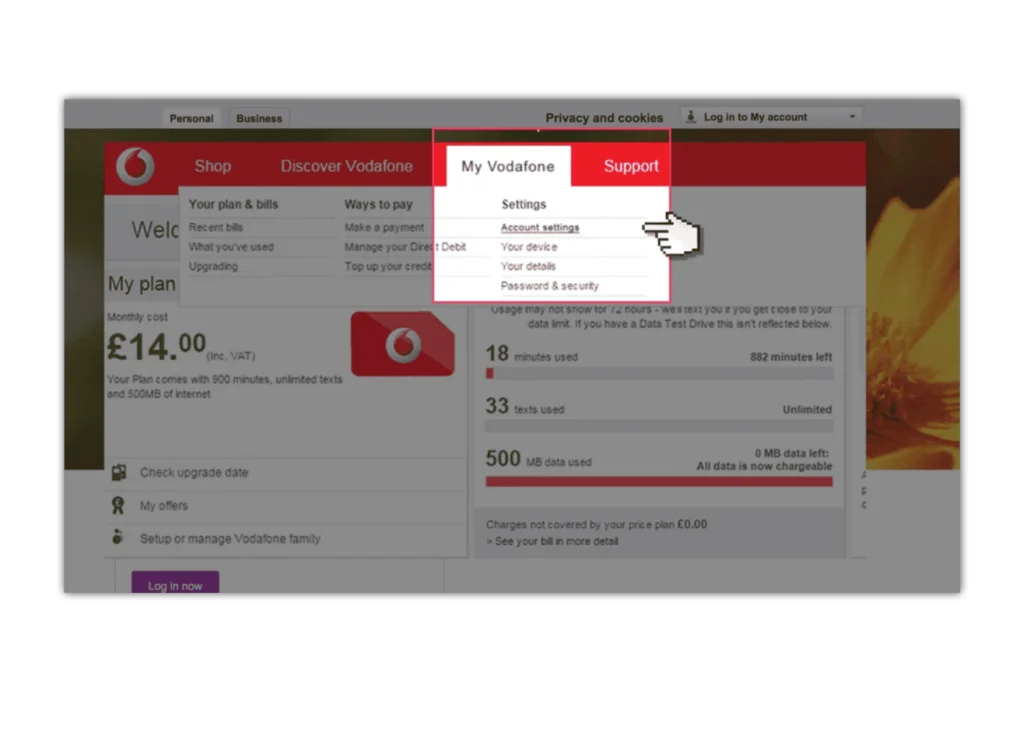Image resolution: width=1024 pixels, height=732 pixels.
Task: Select Your device in the Settings menu
Action: click(x=529, y=247)
